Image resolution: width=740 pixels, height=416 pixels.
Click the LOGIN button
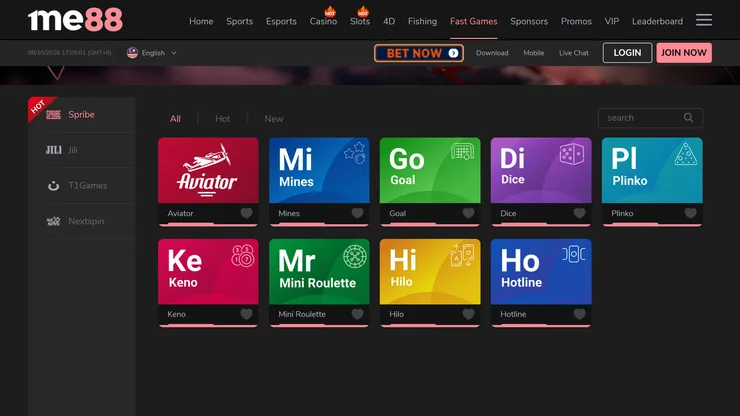(627, 53)
